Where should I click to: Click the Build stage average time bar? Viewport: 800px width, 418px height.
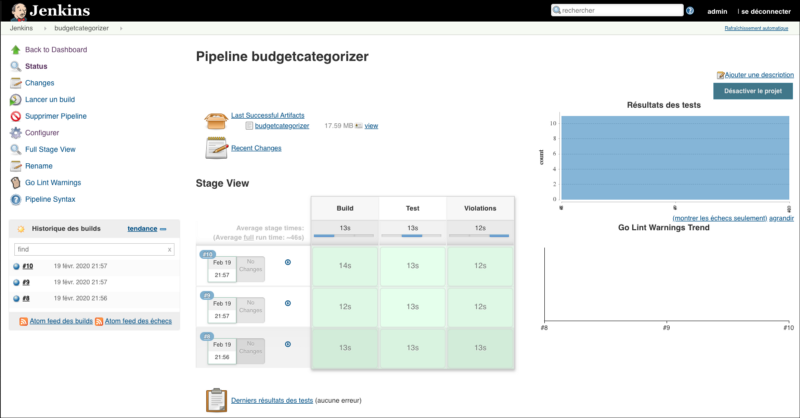coord(344,236)
